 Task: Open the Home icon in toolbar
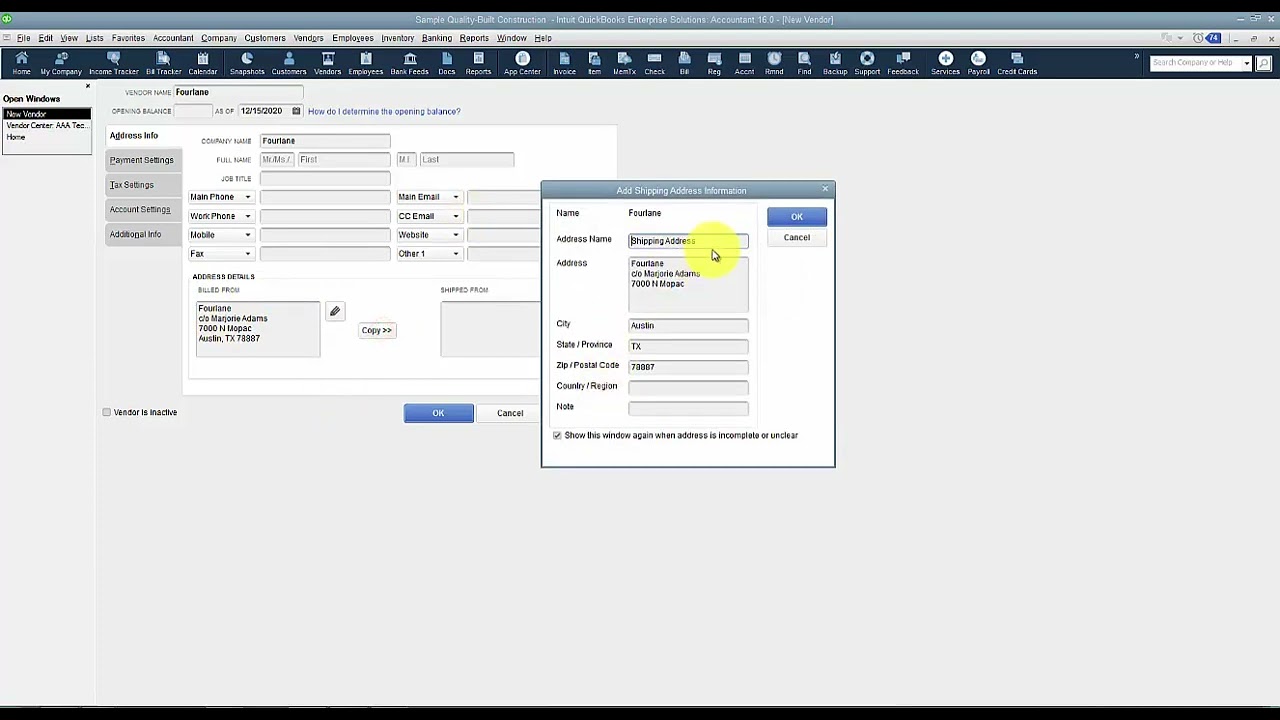pos(21,63)
